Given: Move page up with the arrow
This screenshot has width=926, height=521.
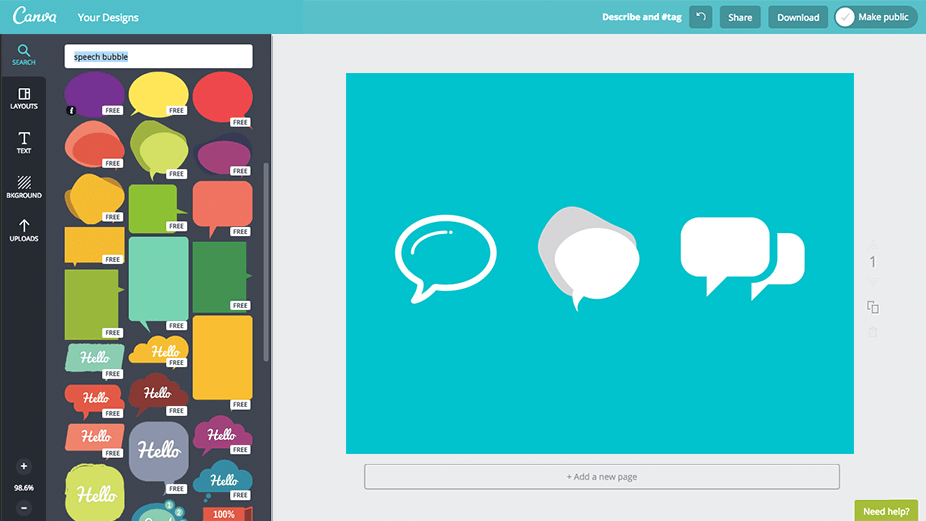Looking at the screenshot, I should [873, 245].
